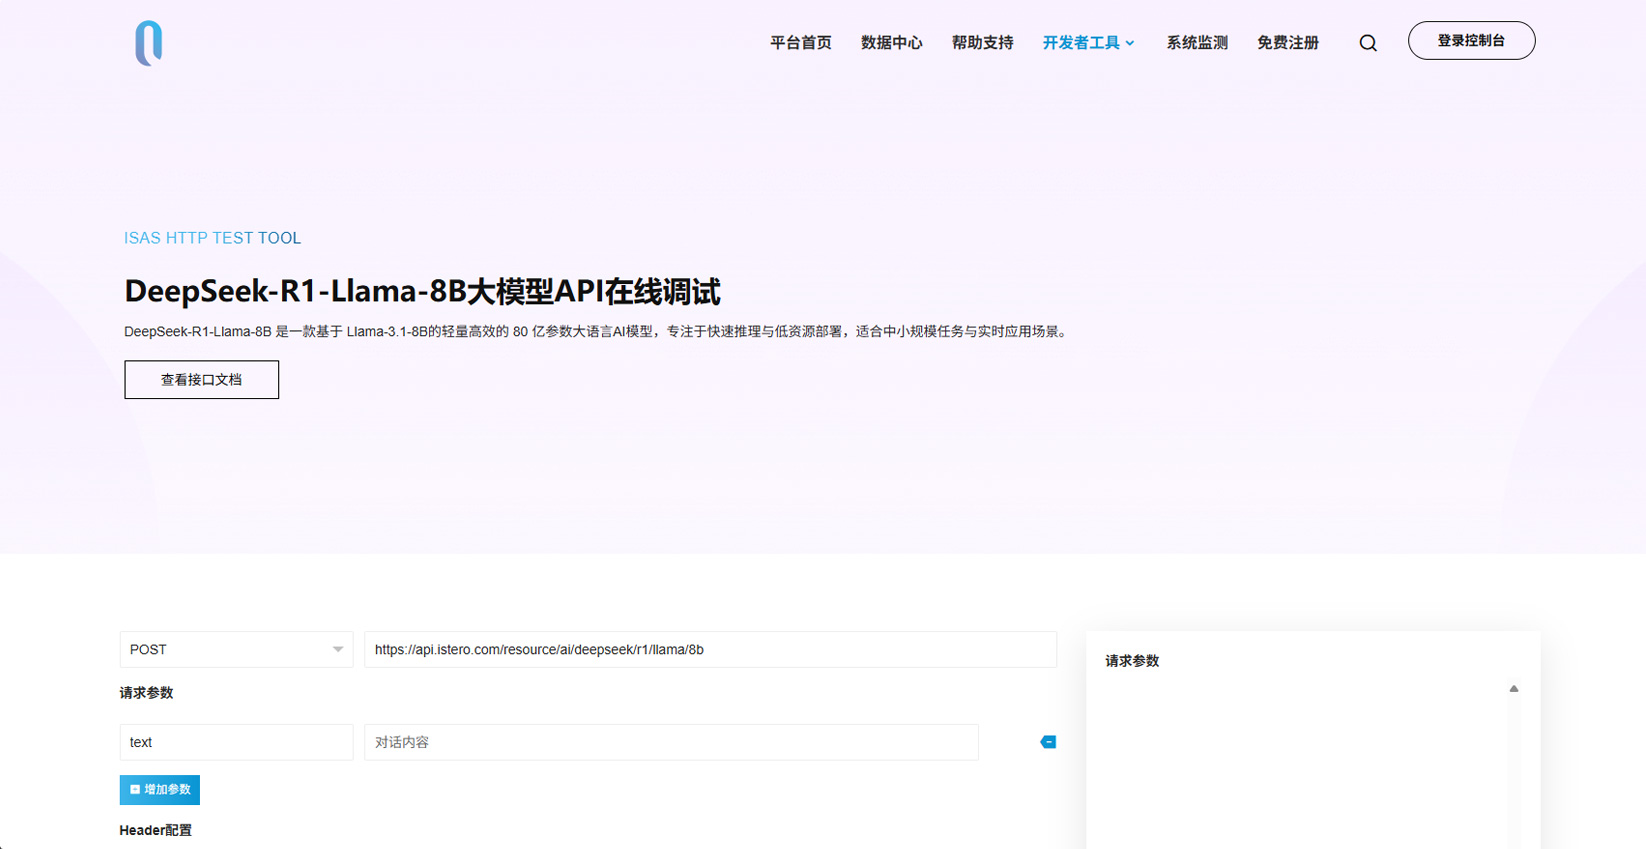This screenshot has width=1646, height=849.
Task: Navigate to 系统监测 page
Action: (x=1196, y=43)
